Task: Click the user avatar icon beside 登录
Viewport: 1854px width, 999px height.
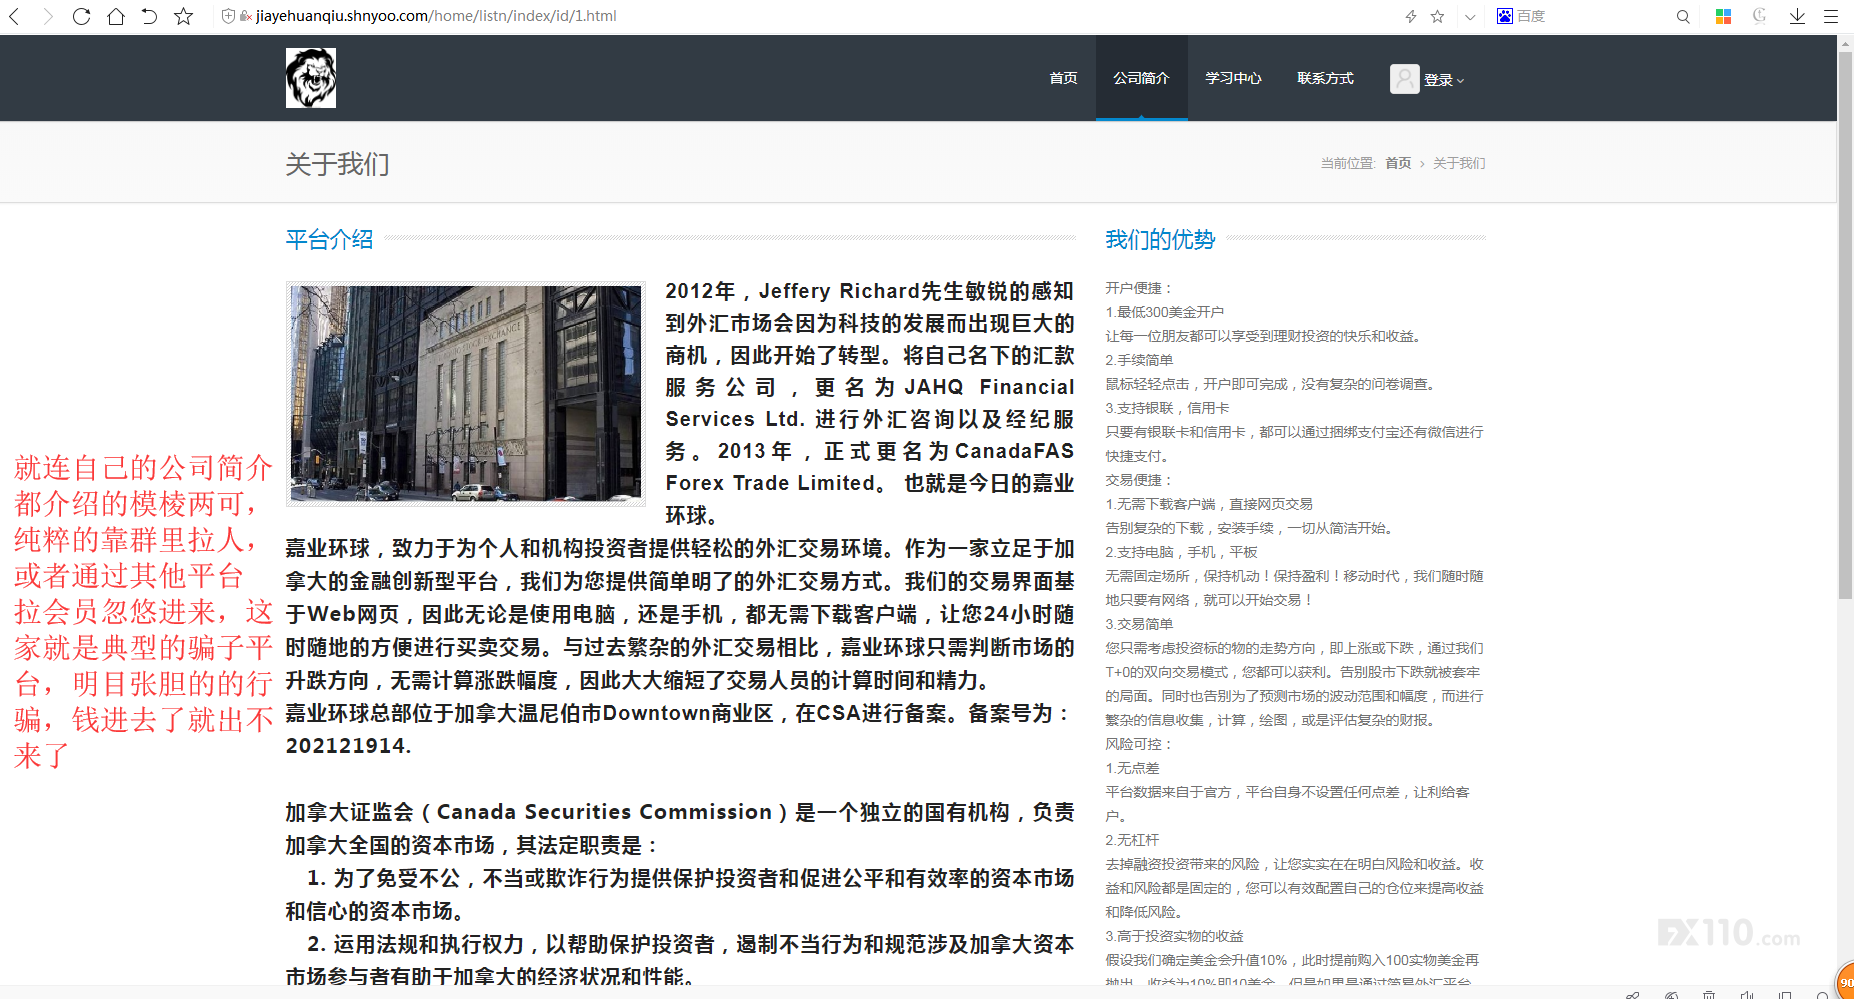Action: click(x=1404, y=79)
